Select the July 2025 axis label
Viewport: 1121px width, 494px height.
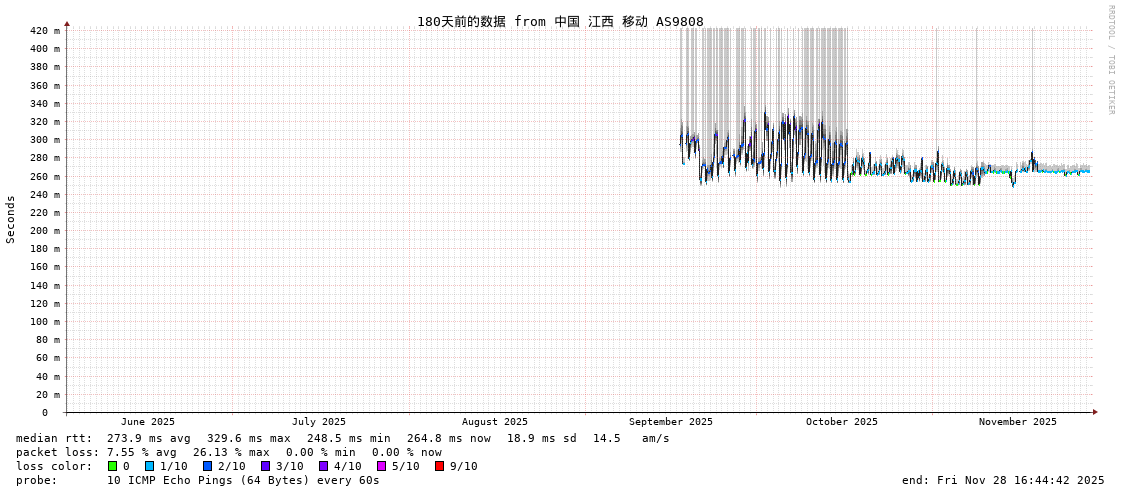318,422
